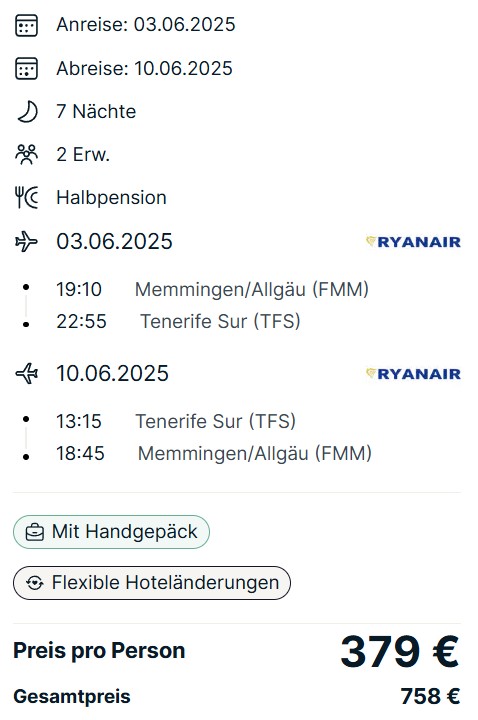
Task: Click the heart icon in Hoteländerungen badge
Action: click(x=34, y=583)
